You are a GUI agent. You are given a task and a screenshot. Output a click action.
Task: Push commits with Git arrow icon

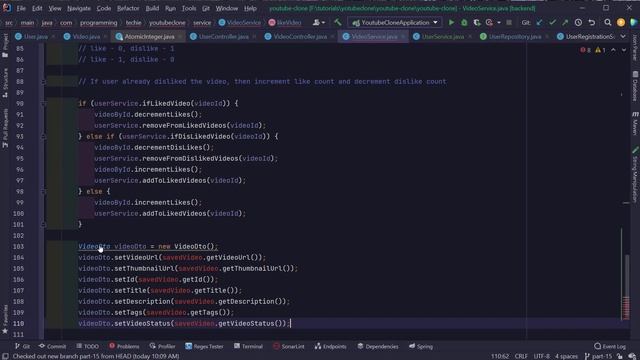(x=565, y=22)
